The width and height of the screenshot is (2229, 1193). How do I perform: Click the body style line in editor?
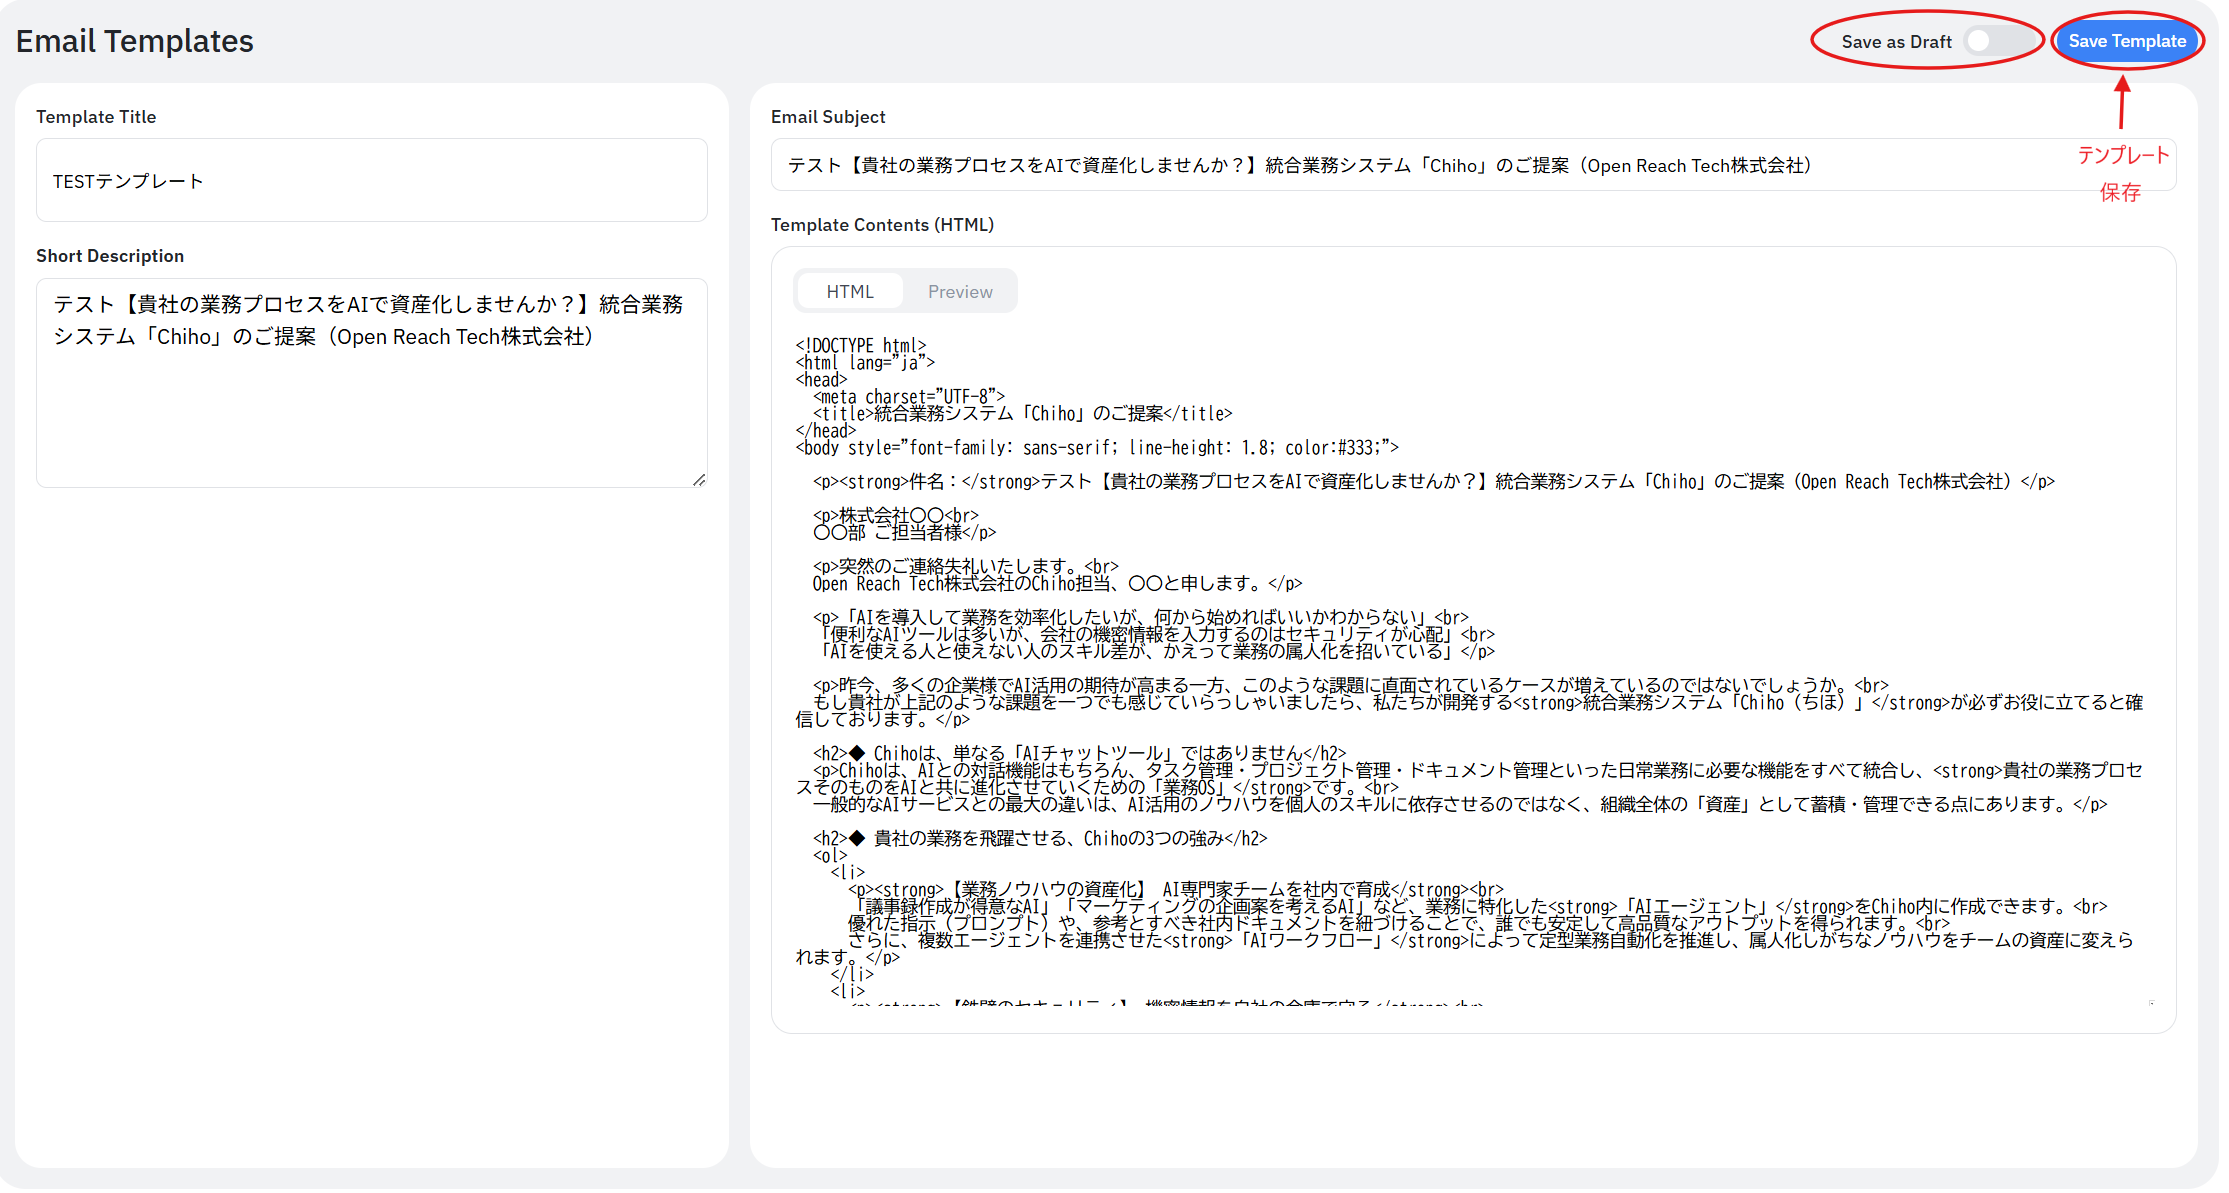[1097, 448]
